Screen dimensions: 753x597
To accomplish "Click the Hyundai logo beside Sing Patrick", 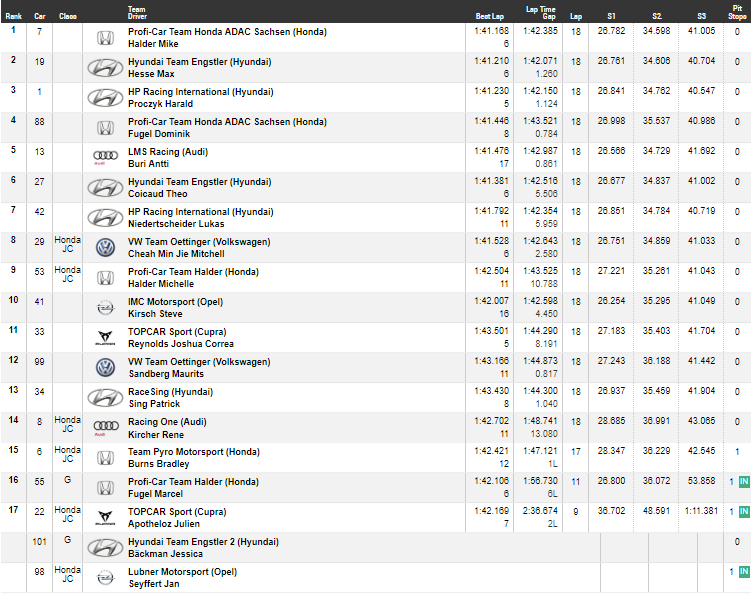I will point(105,398).
